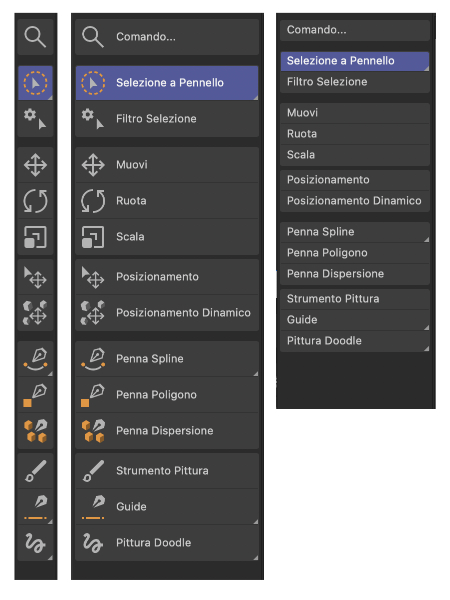Select Penna Poligono icon in the narrow strip
Image resolution: width=450 pixels, height=600 pixels.
point(35,395)
